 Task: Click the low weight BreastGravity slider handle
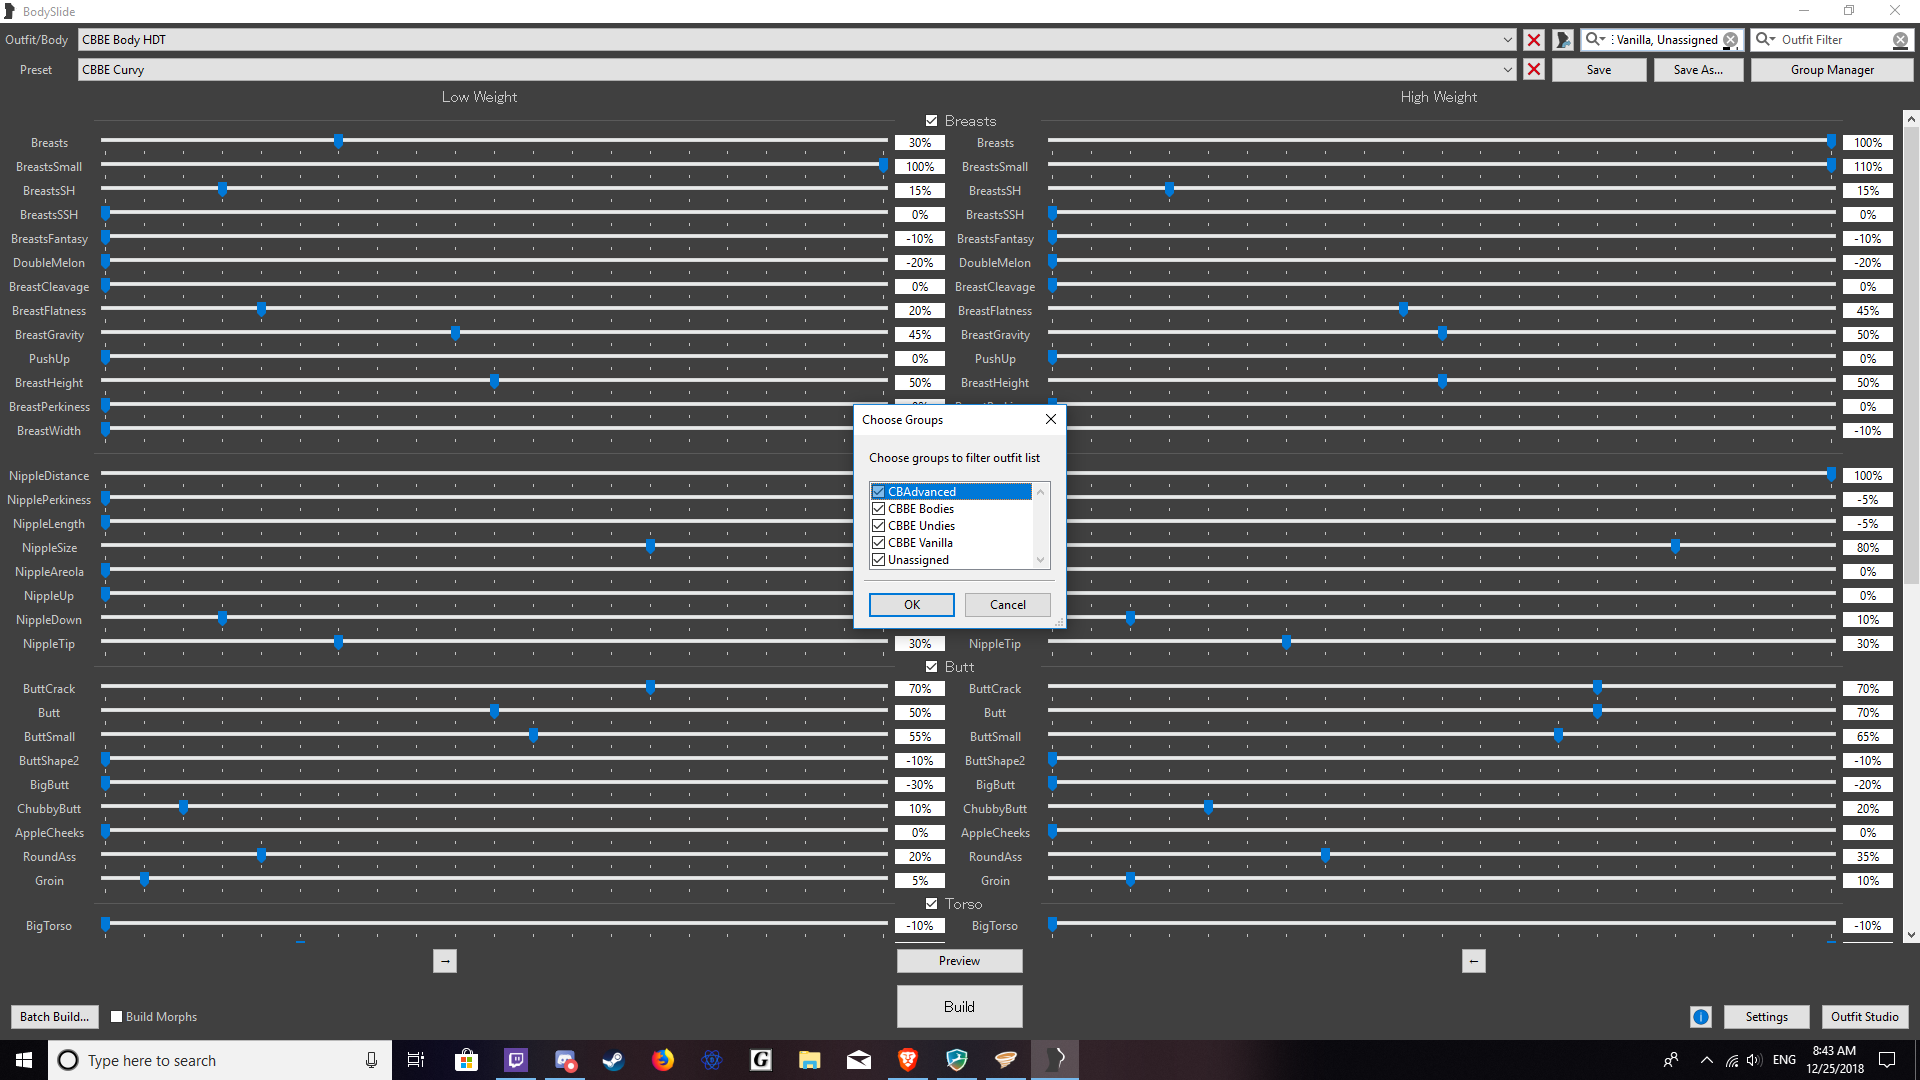tap(456, 333)
